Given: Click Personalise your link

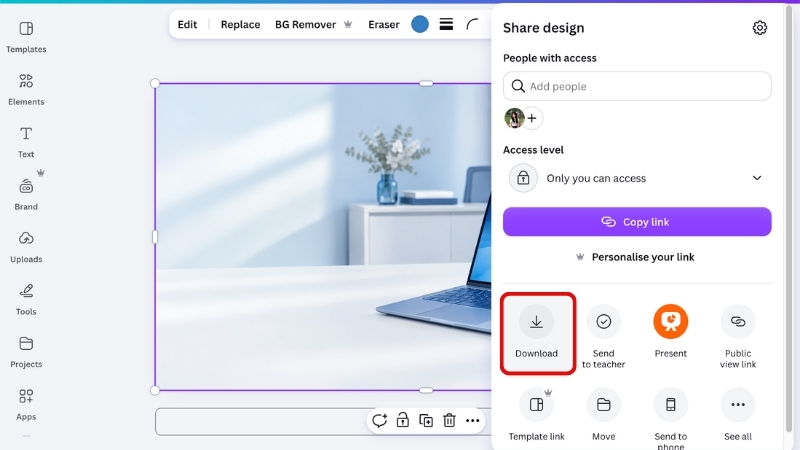Looking at the screenshot, I should pyautogui.click(x=635, y=257).
